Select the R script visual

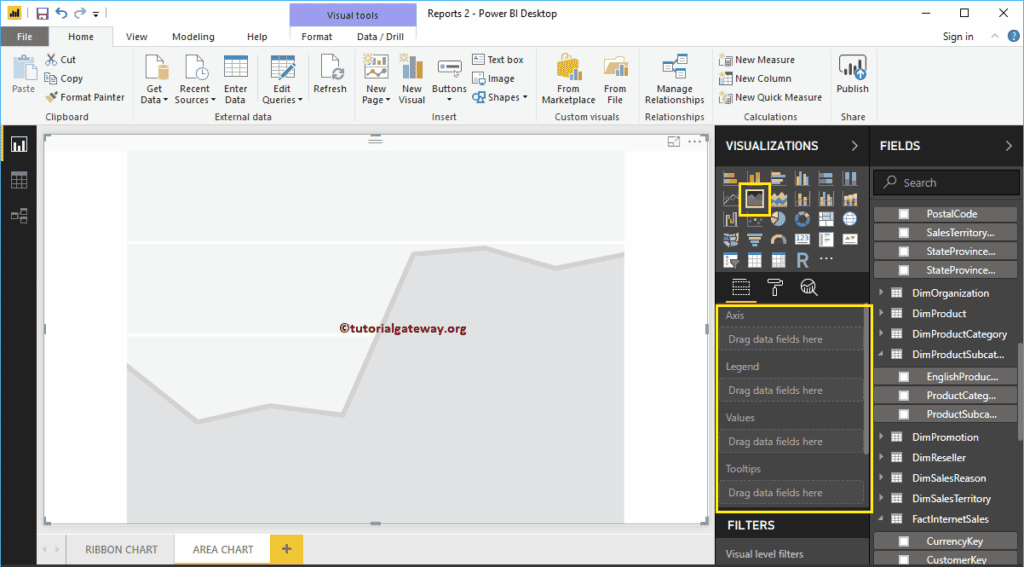[x=802, y=260]
